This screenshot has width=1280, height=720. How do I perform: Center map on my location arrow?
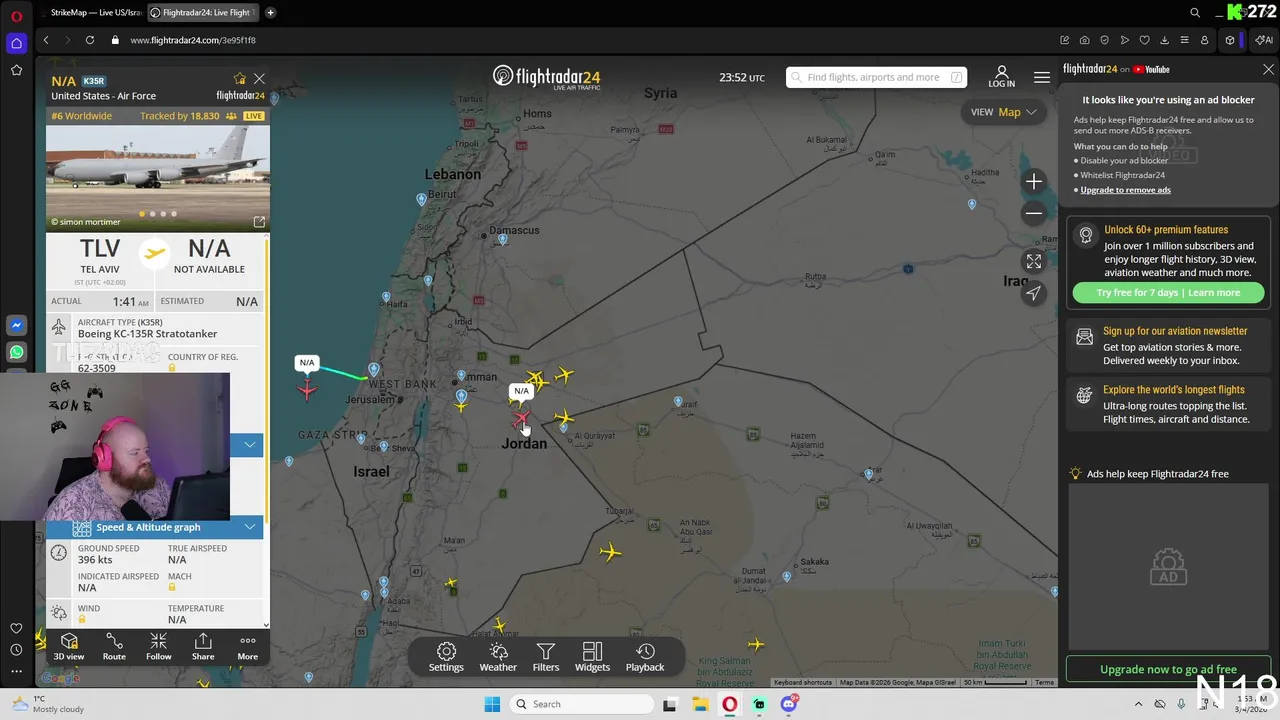click(x=1034, y=293)
